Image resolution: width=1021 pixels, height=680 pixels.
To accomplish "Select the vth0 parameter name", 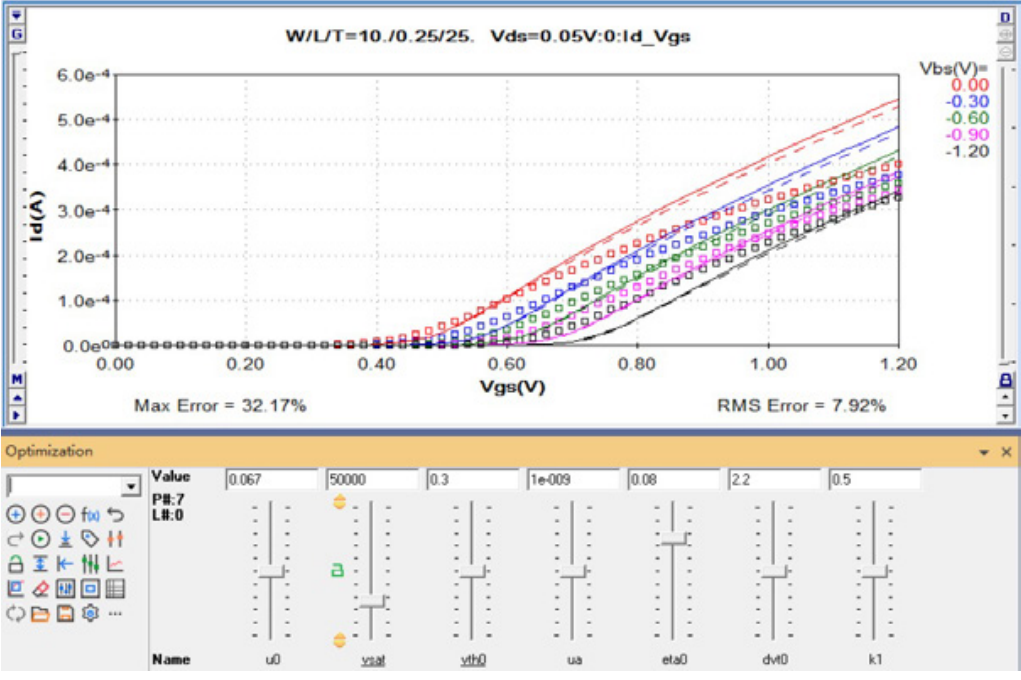I will click(x=473, y=660).
